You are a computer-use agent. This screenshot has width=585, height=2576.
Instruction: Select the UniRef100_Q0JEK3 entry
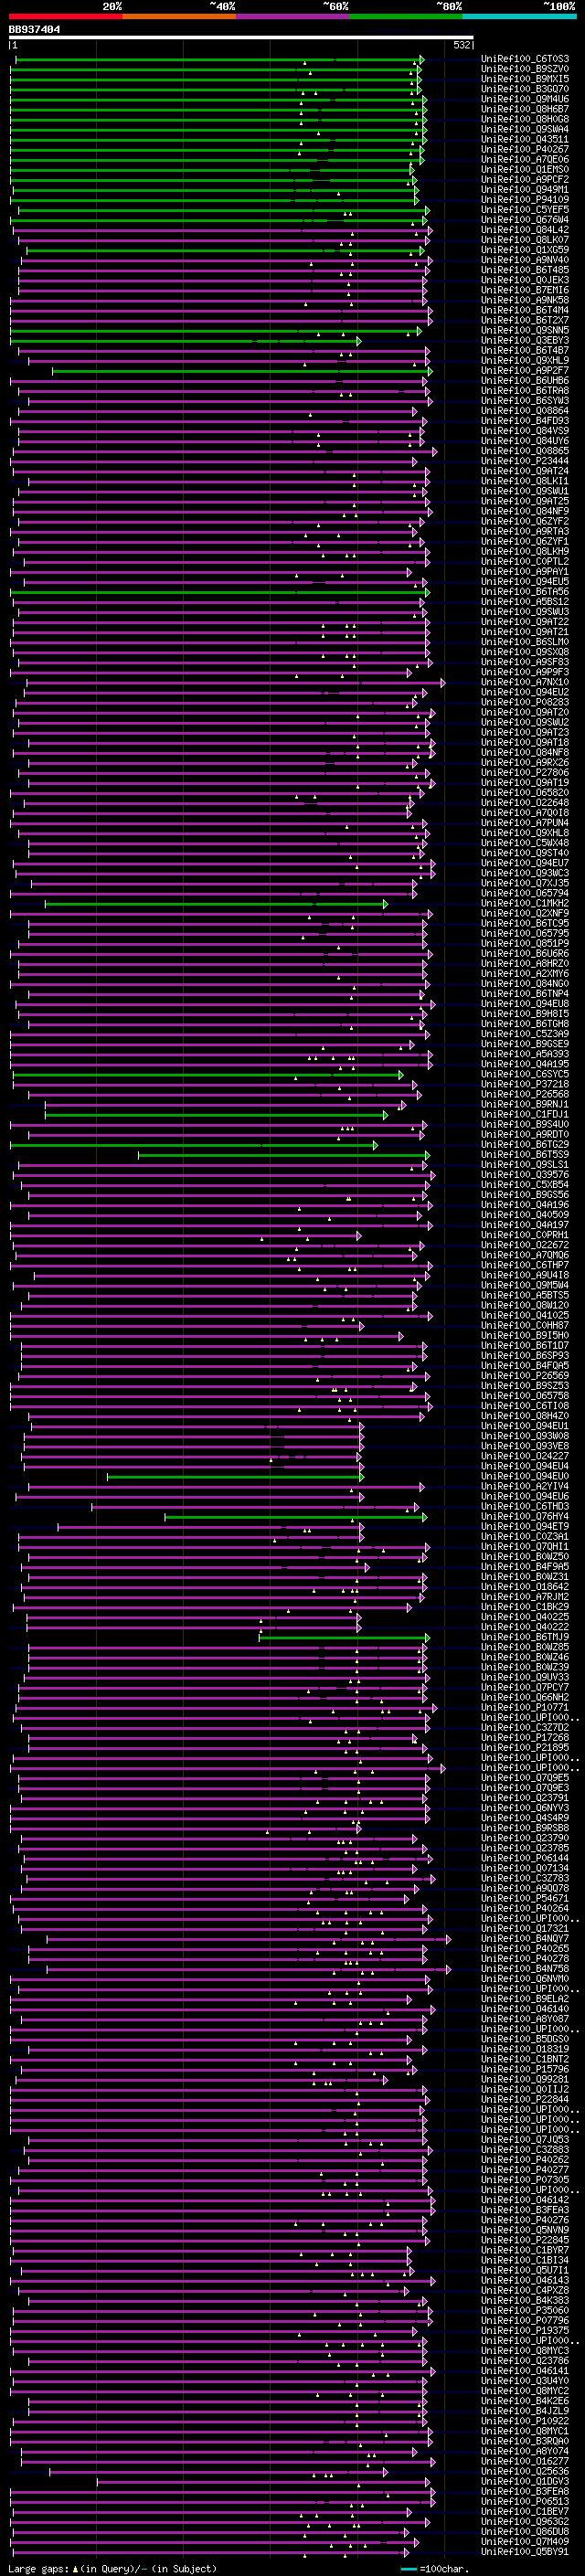(x=525, y=280)
